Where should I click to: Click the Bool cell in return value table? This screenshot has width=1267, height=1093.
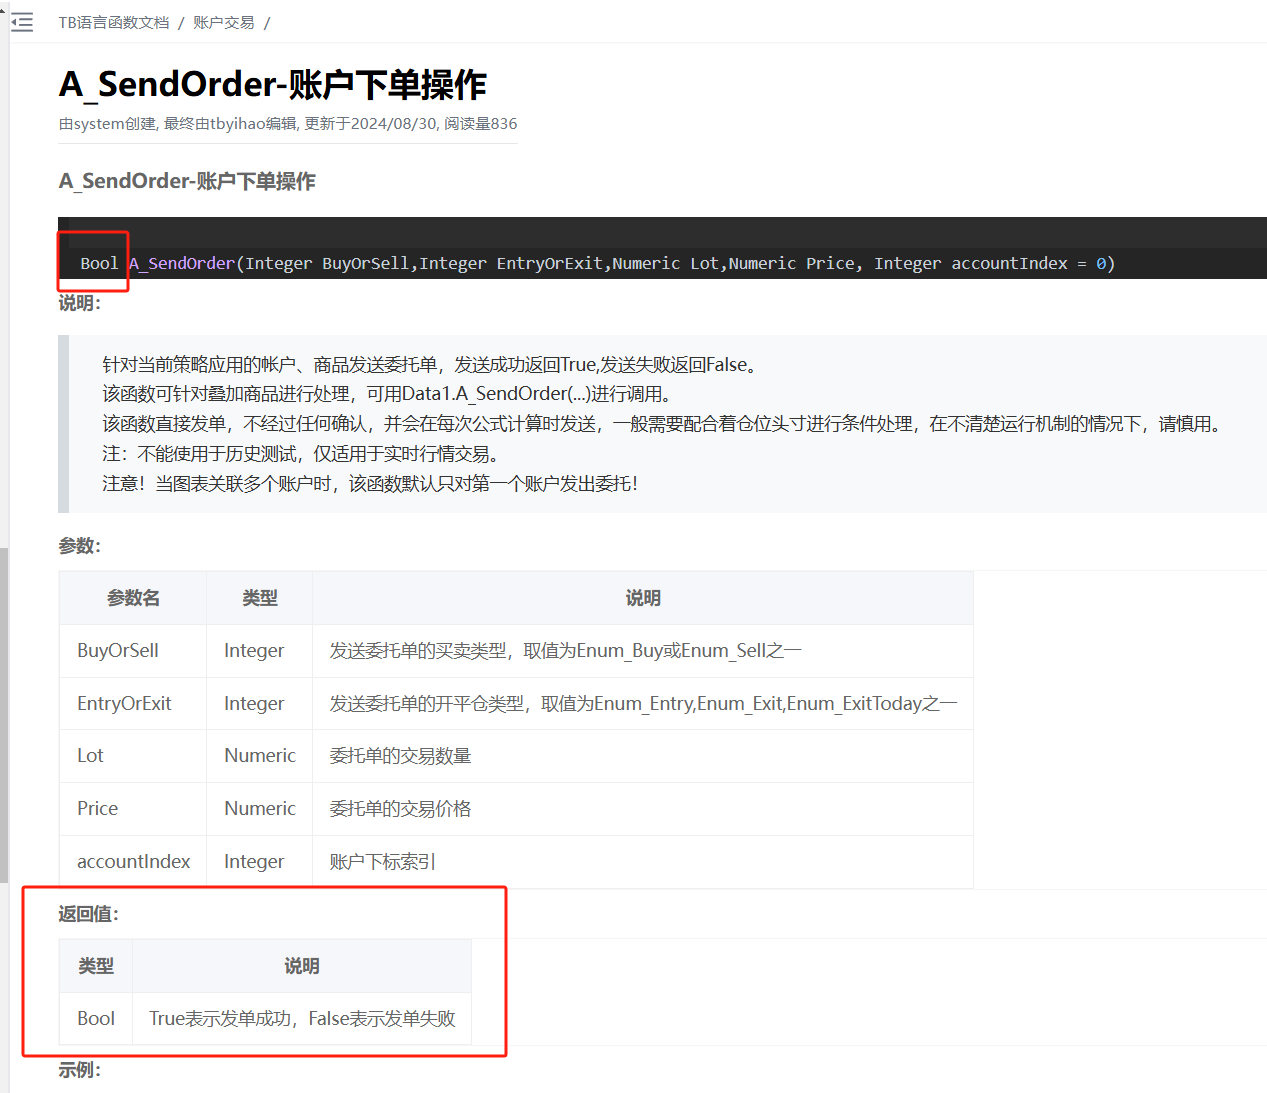pyautogui.click(x=96, y=1019)
